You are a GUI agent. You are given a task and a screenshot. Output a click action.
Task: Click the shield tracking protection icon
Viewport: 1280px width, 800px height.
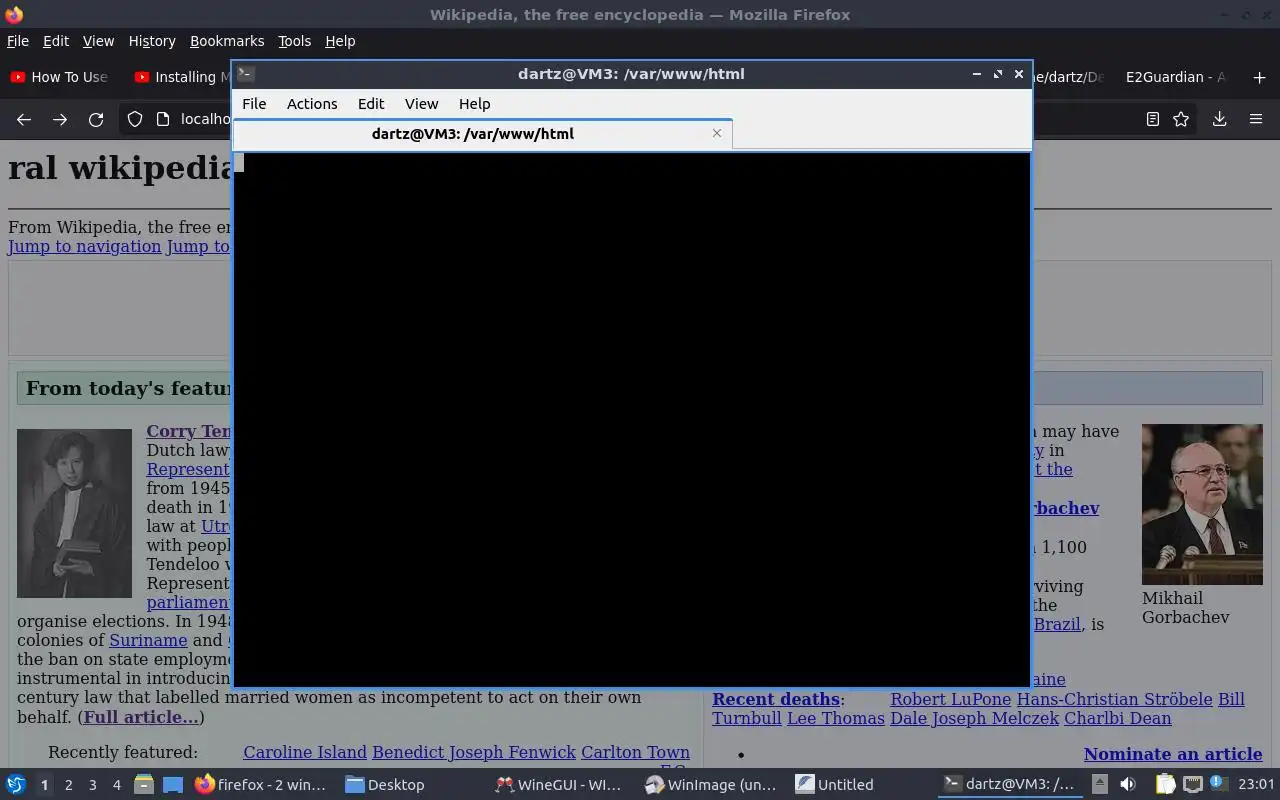(135, 119)
